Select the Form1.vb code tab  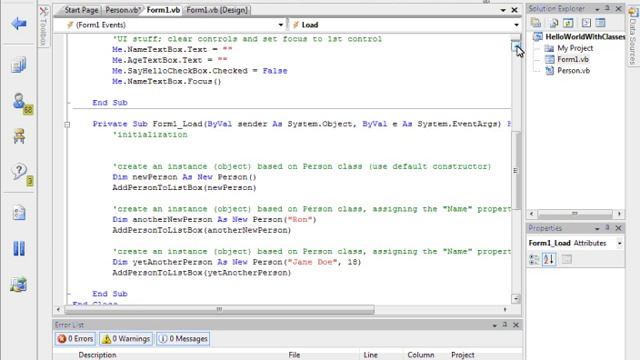(x=163, y=10)
